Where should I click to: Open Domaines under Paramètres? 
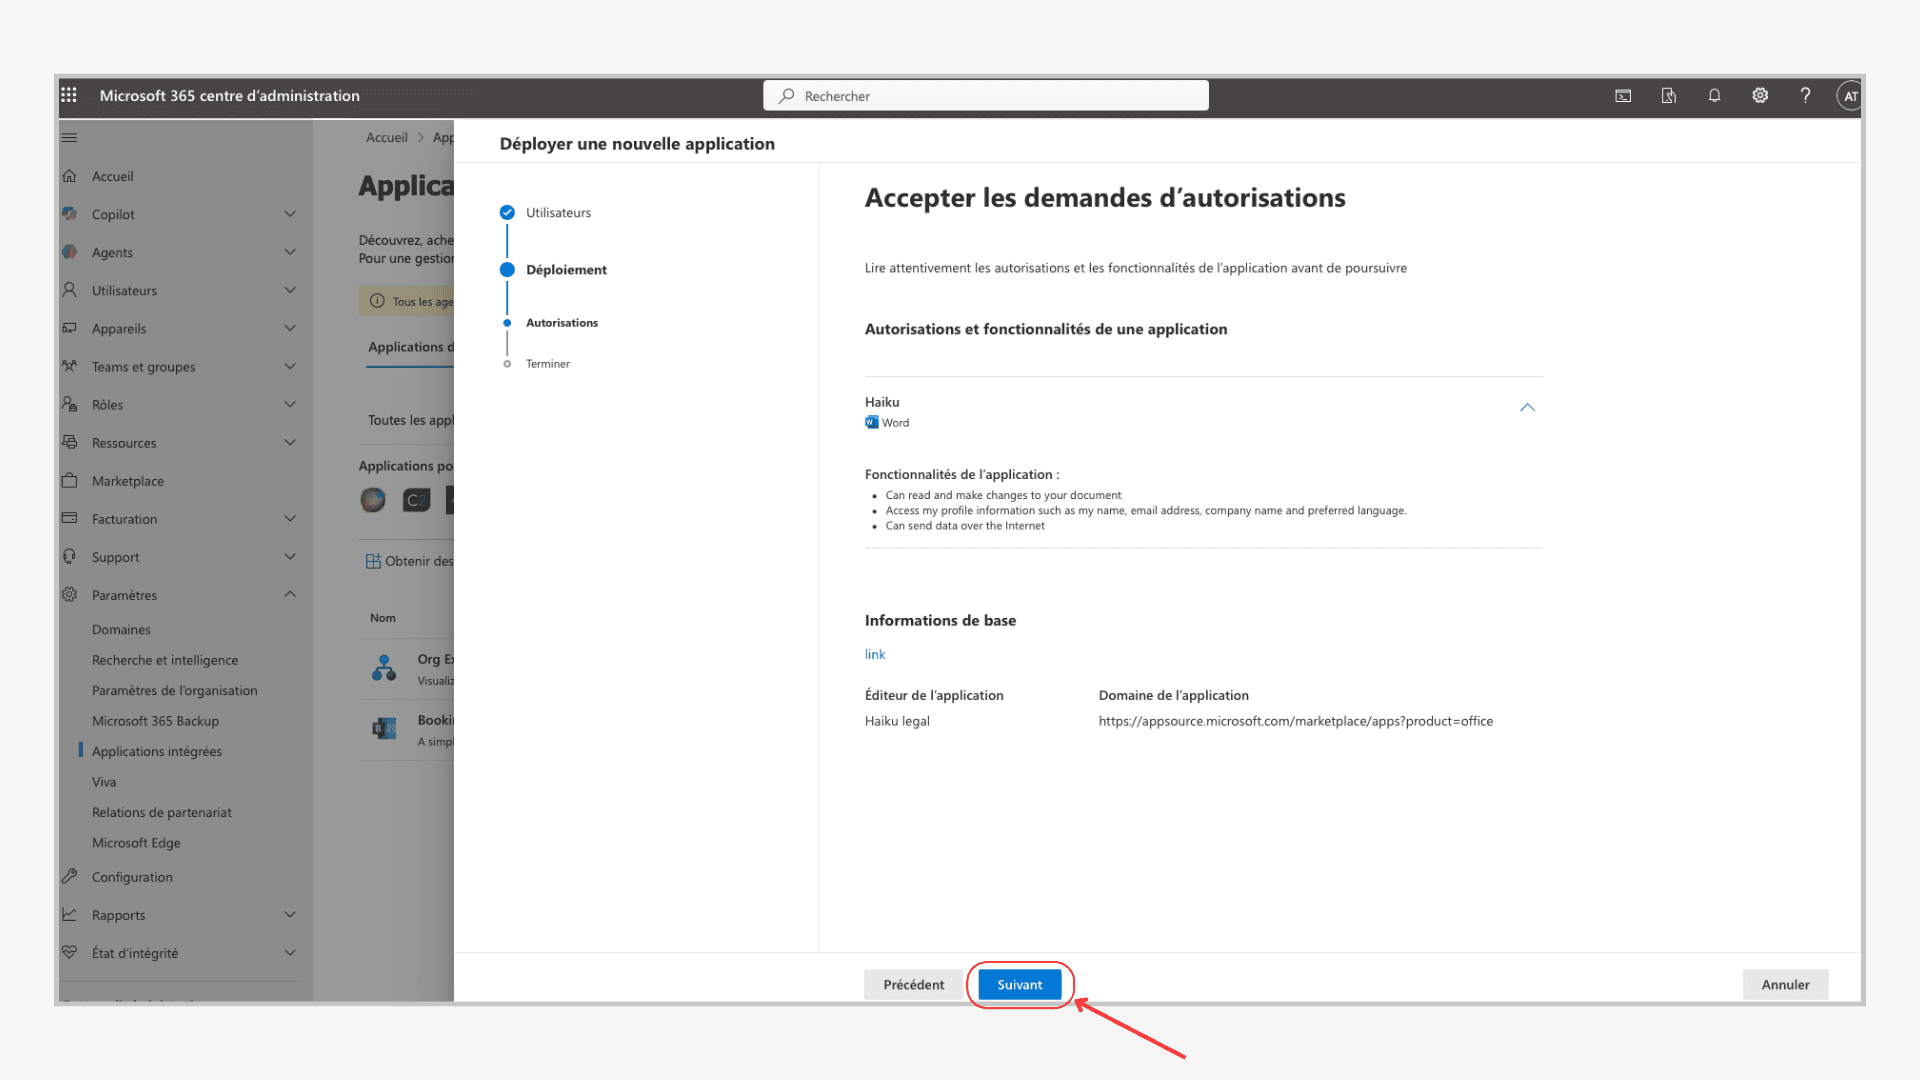[x=121, y=630]
